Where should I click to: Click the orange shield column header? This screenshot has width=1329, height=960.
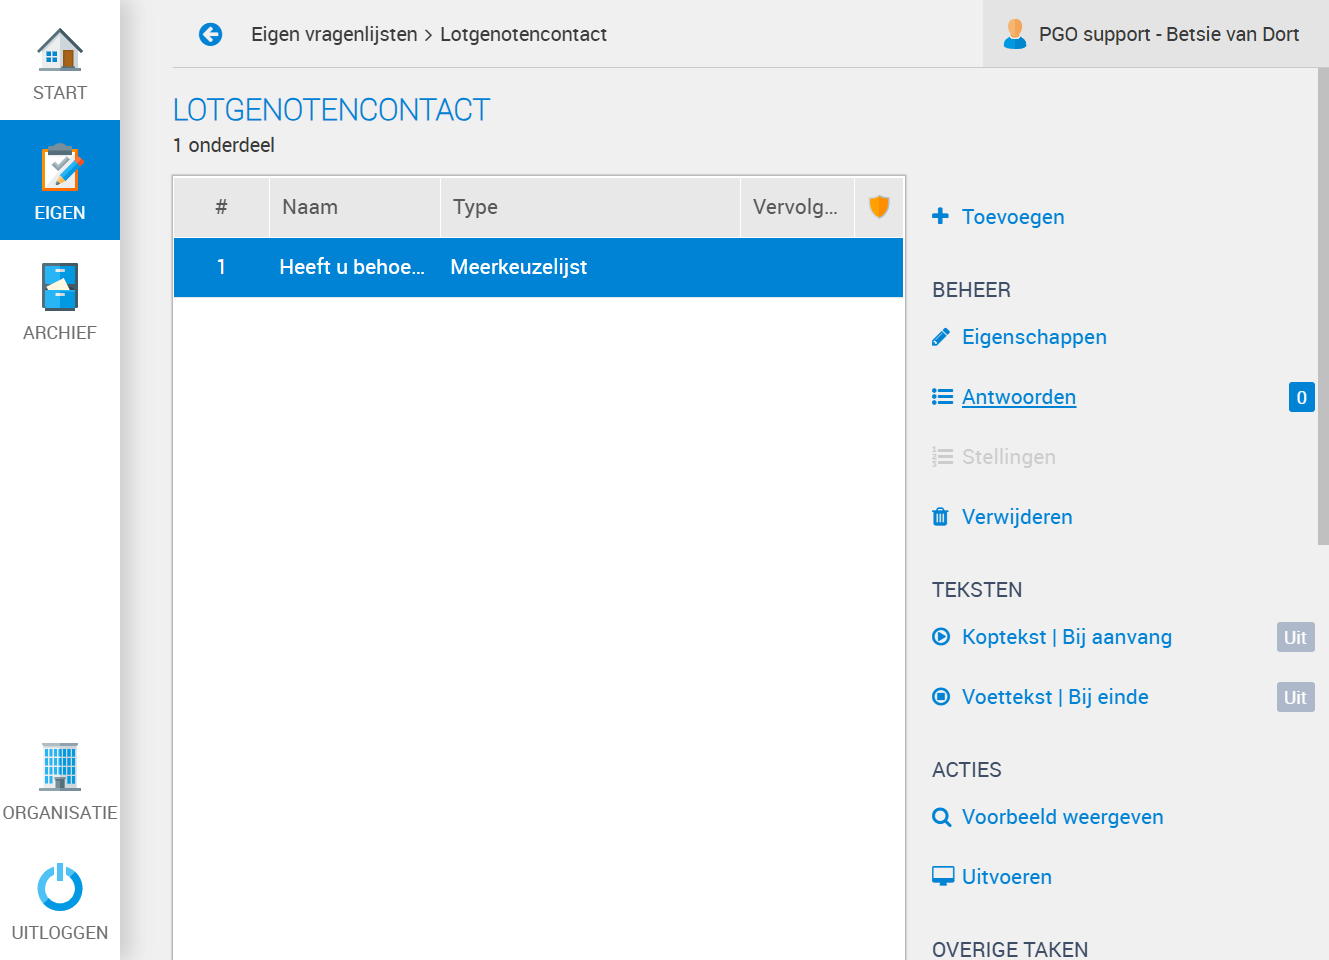tap(879, 206)
